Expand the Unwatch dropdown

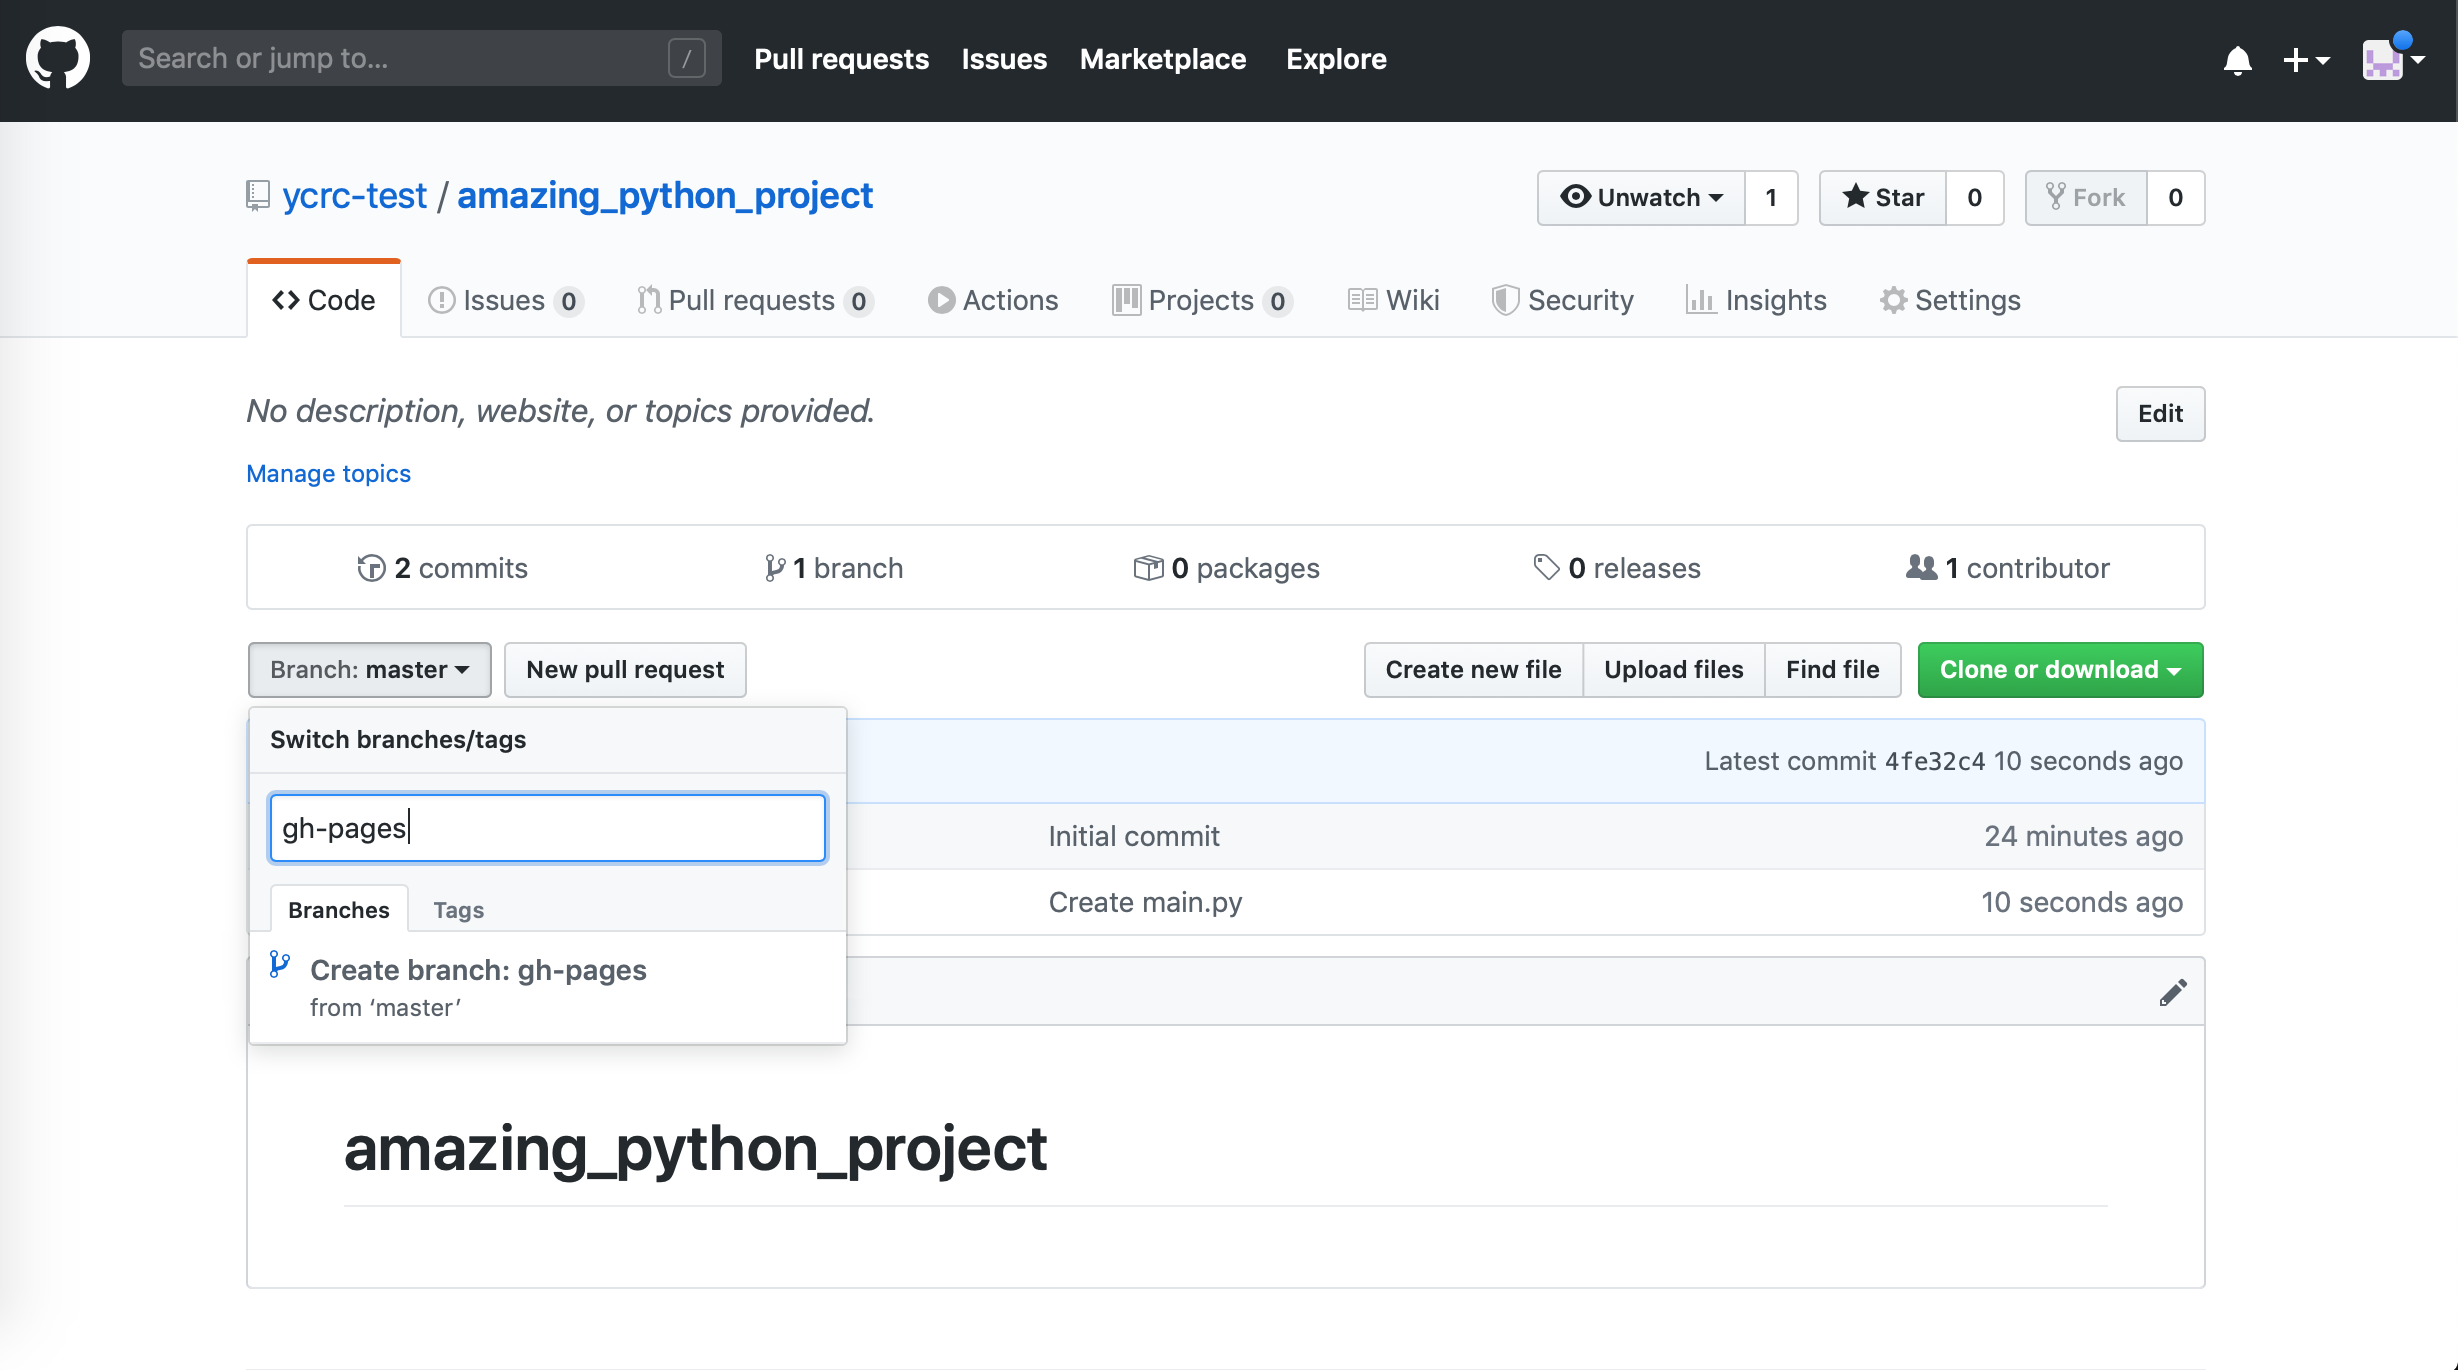pyautogui.click(x=1641, y=197)
